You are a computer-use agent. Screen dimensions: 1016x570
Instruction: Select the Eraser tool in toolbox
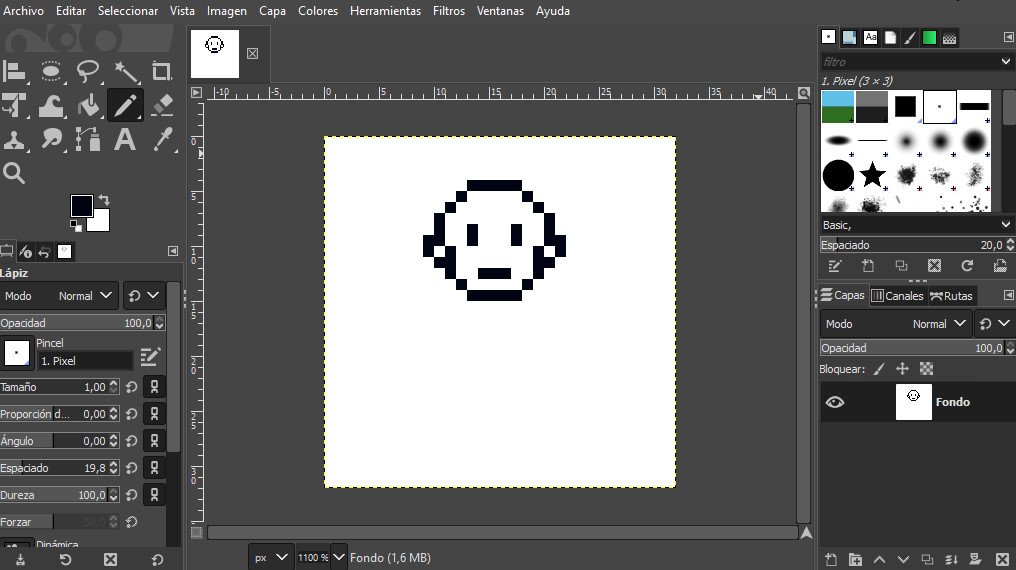tap(162, 105)
